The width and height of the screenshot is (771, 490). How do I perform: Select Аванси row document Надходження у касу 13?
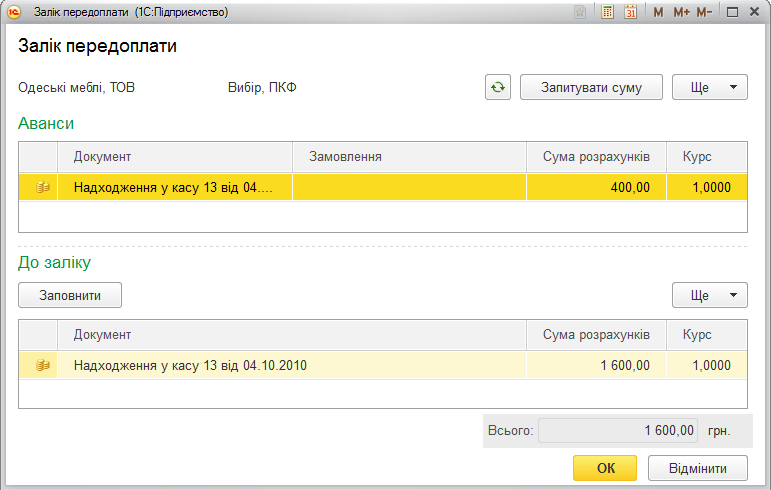coord(175,187)
